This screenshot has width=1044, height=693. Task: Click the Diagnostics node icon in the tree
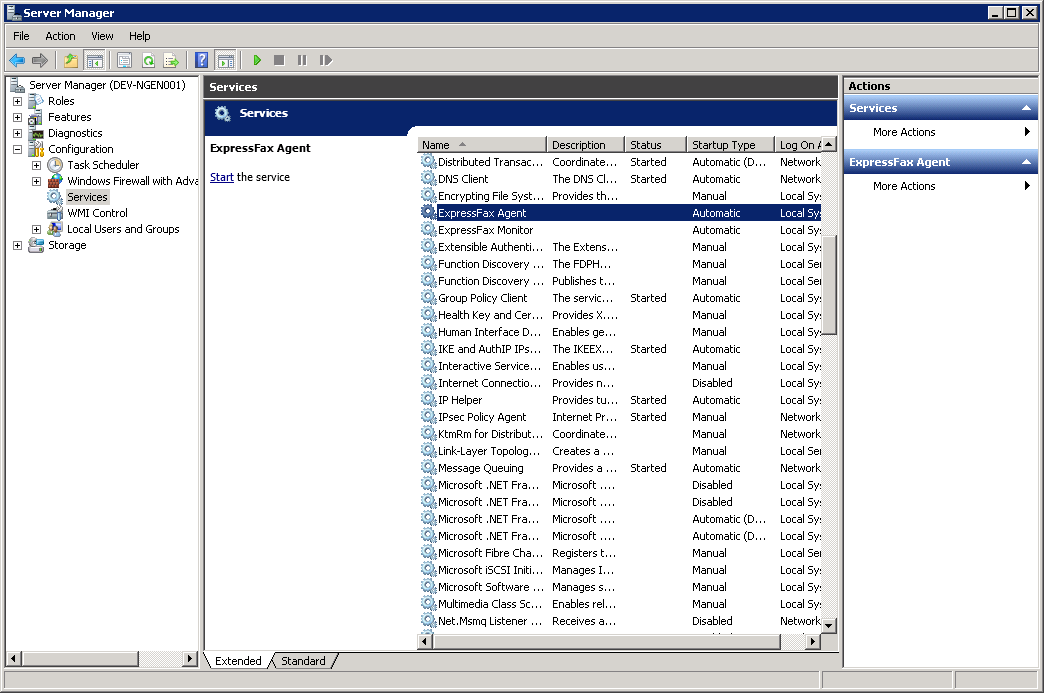click(36, 133)
